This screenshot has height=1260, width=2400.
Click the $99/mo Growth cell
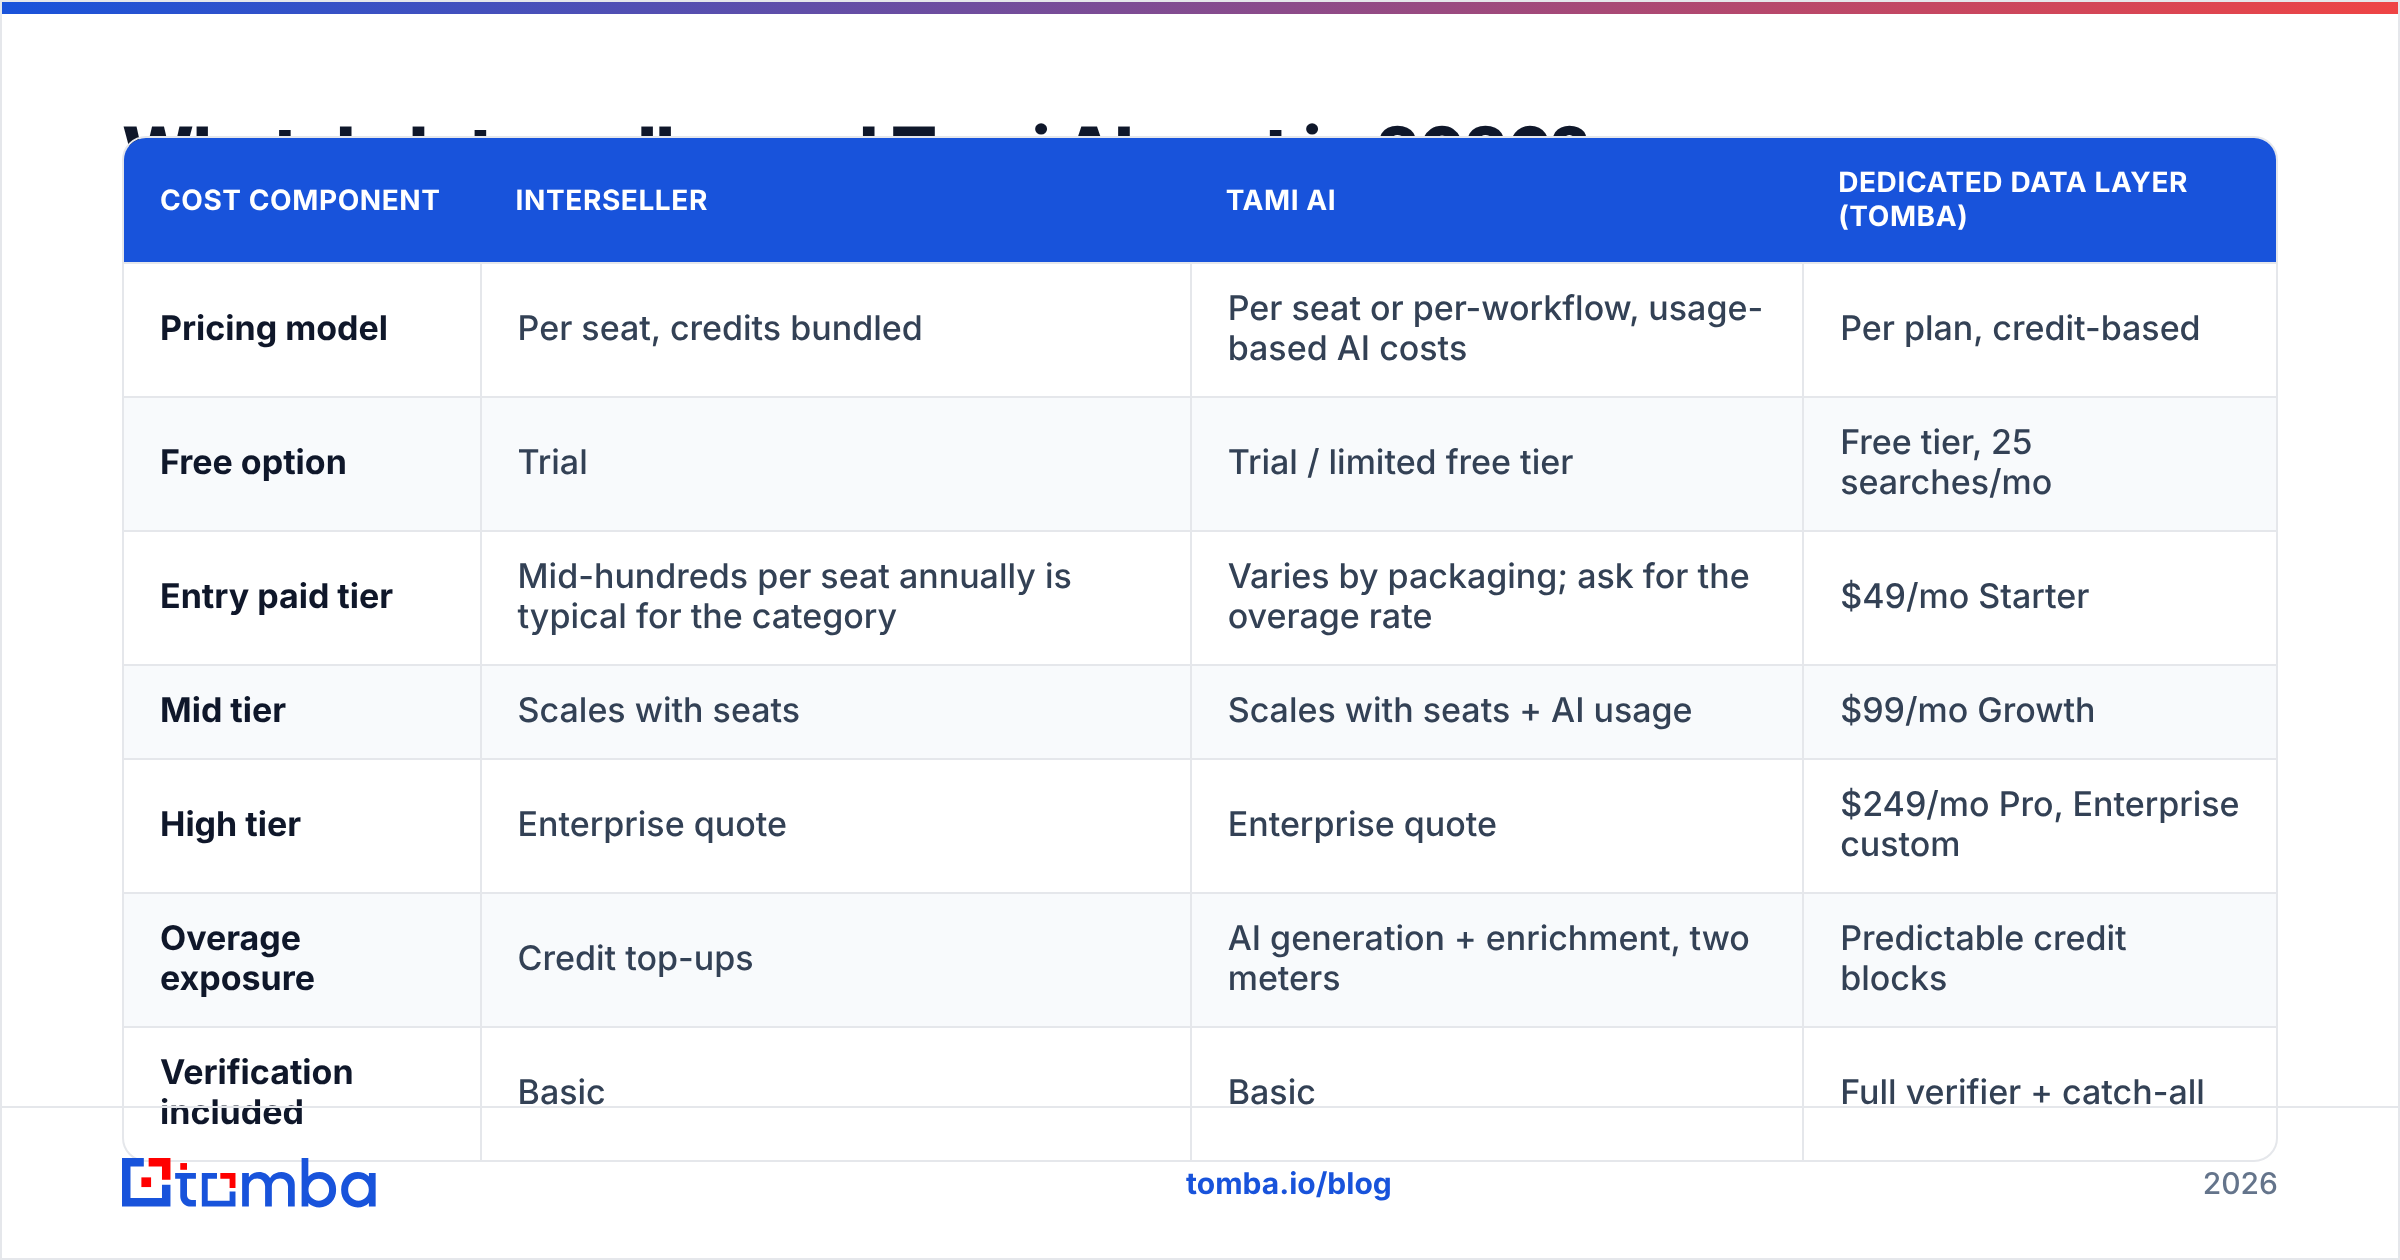click(1967, 710)
